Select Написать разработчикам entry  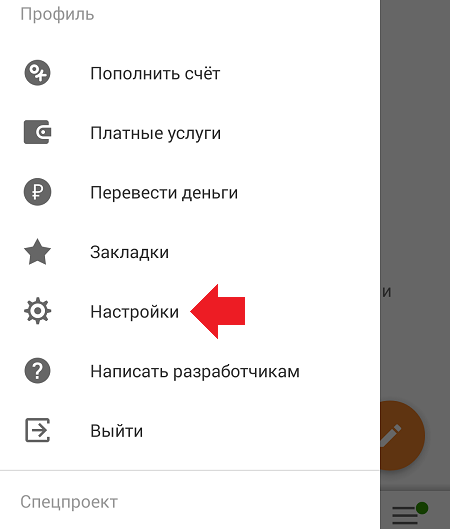[190, 371]
